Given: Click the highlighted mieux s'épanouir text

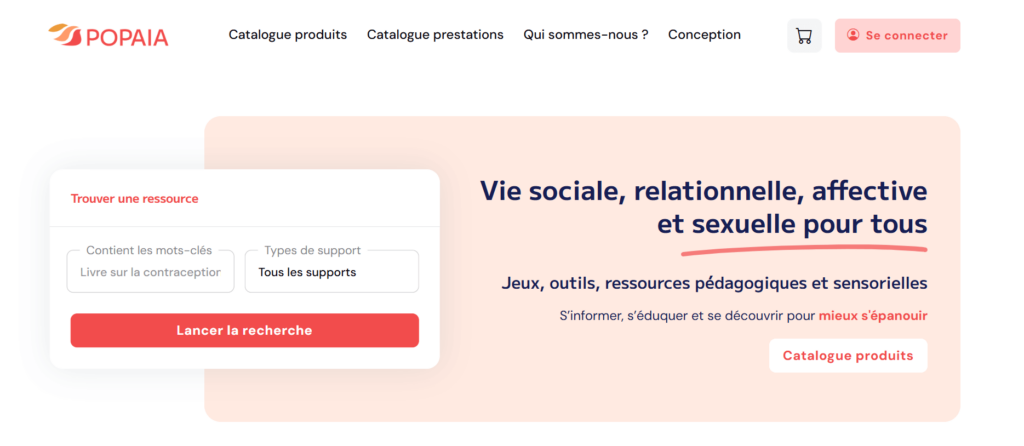Looking at the screenshot, I should tap(872, 316).
